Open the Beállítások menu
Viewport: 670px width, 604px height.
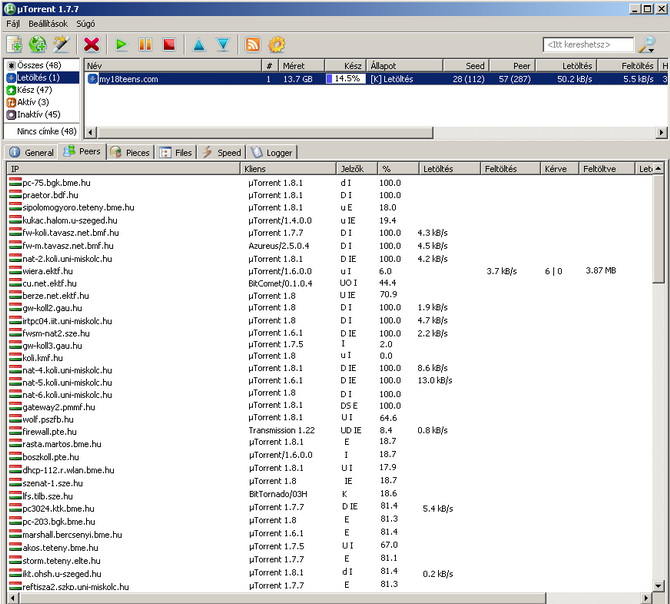tap(48, 24)
